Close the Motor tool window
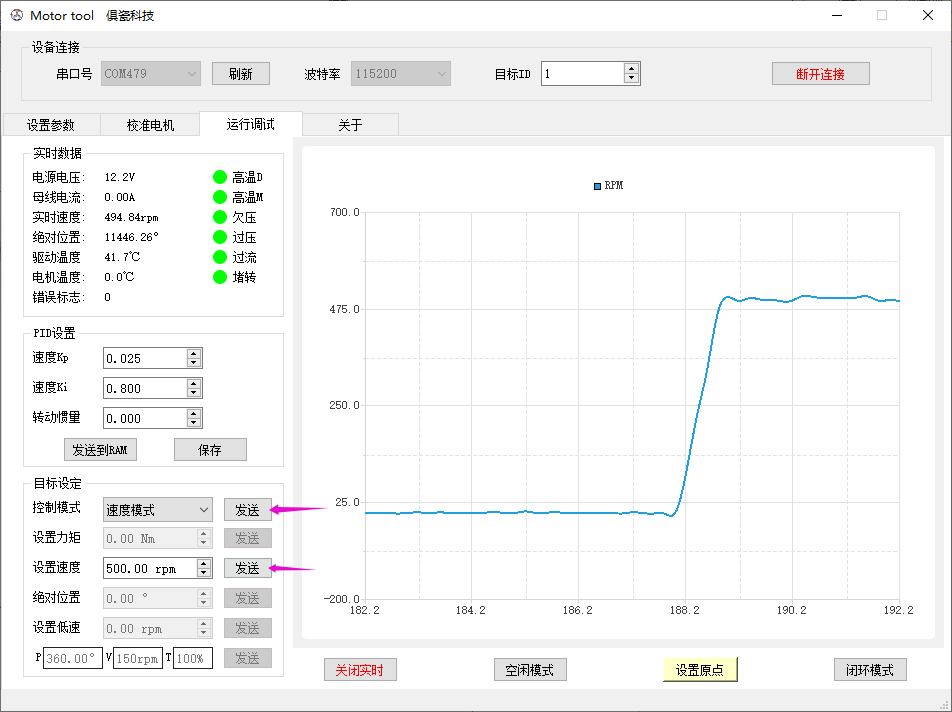952x712 pixels. (928, 15)
